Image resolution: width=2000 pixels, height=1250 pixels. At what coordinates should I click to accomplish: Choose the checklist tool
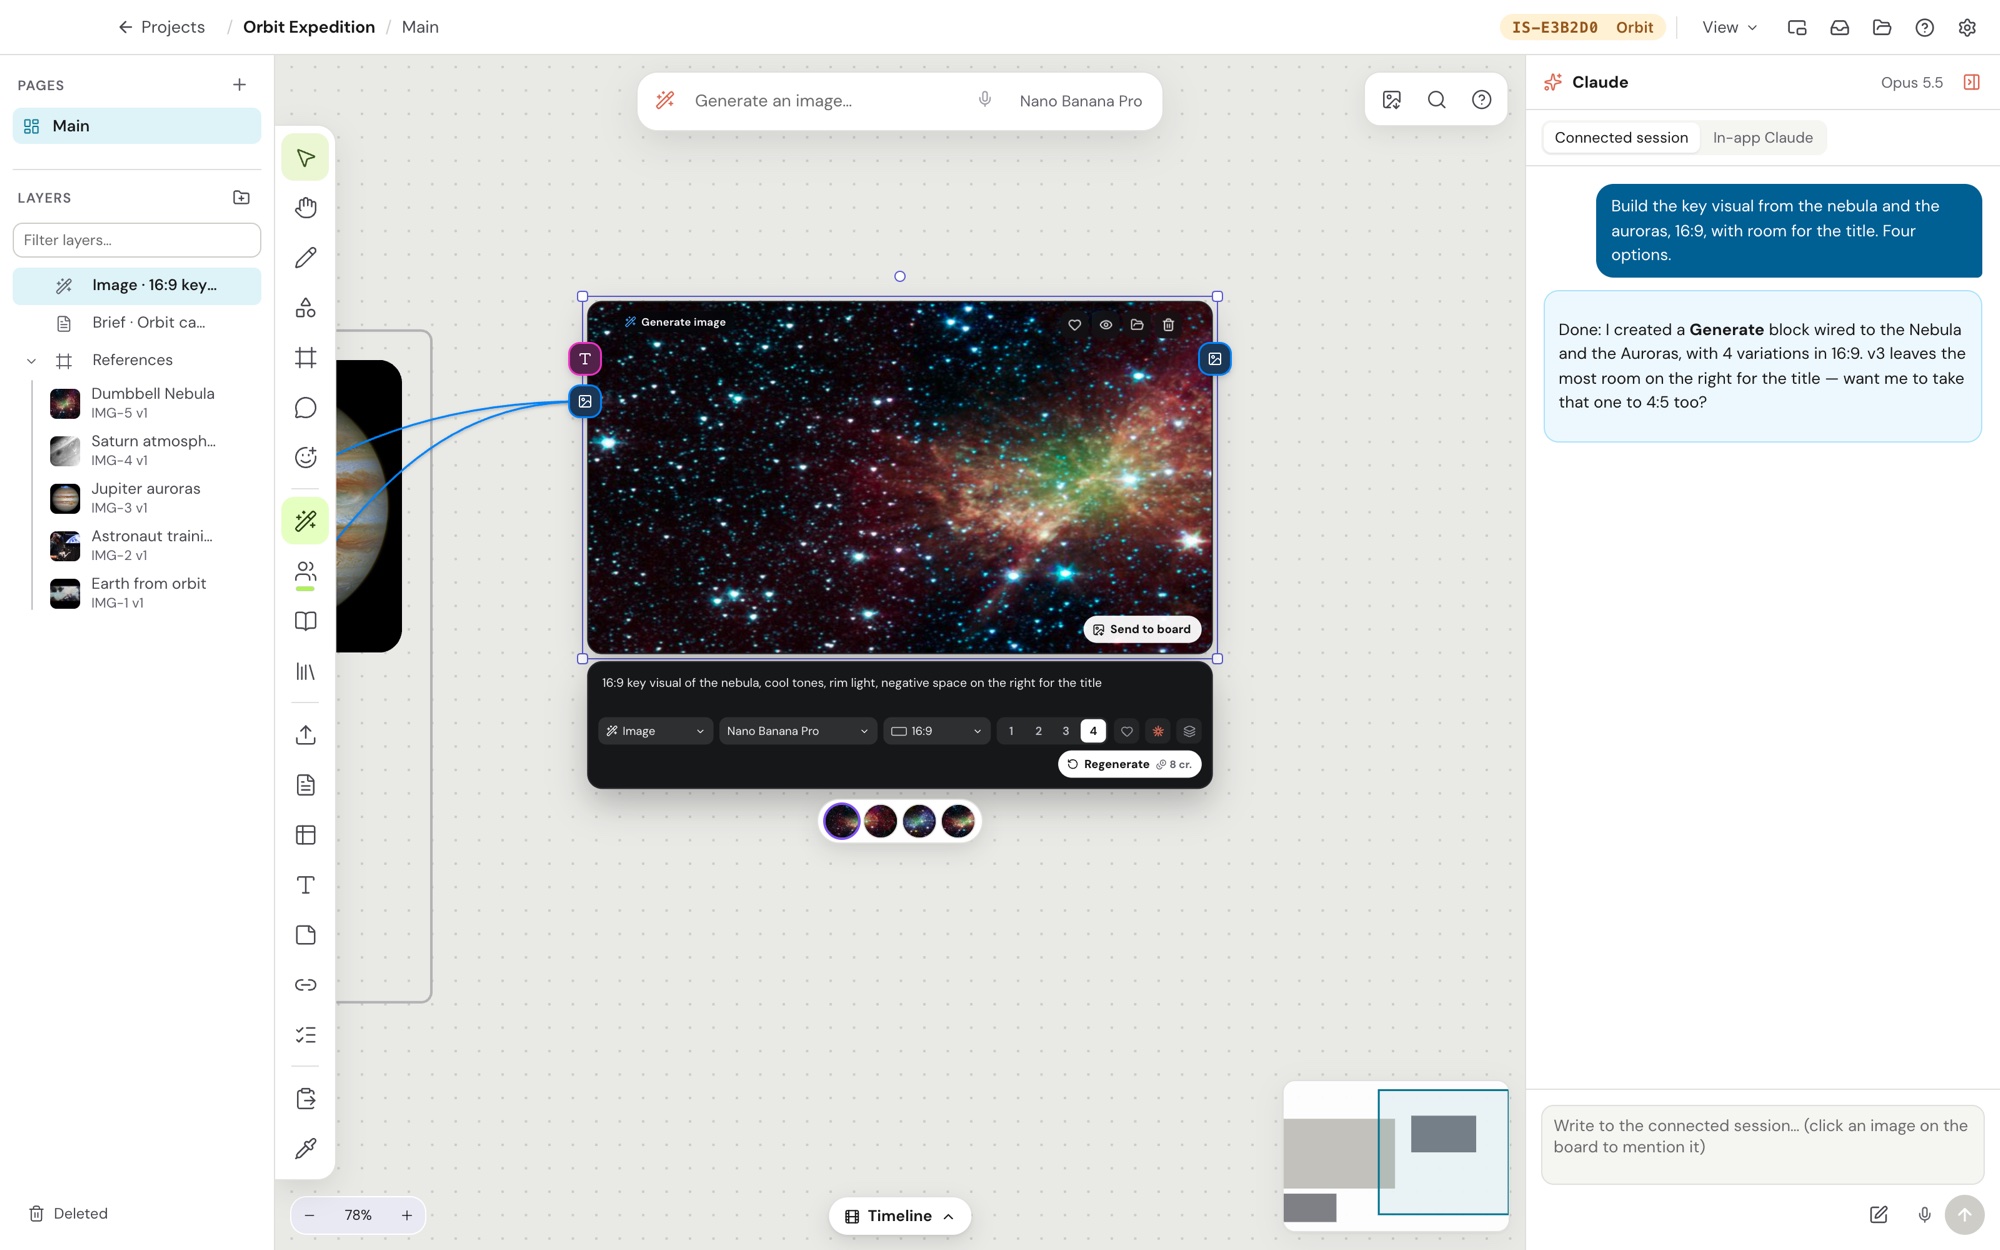coord(306,1035)
